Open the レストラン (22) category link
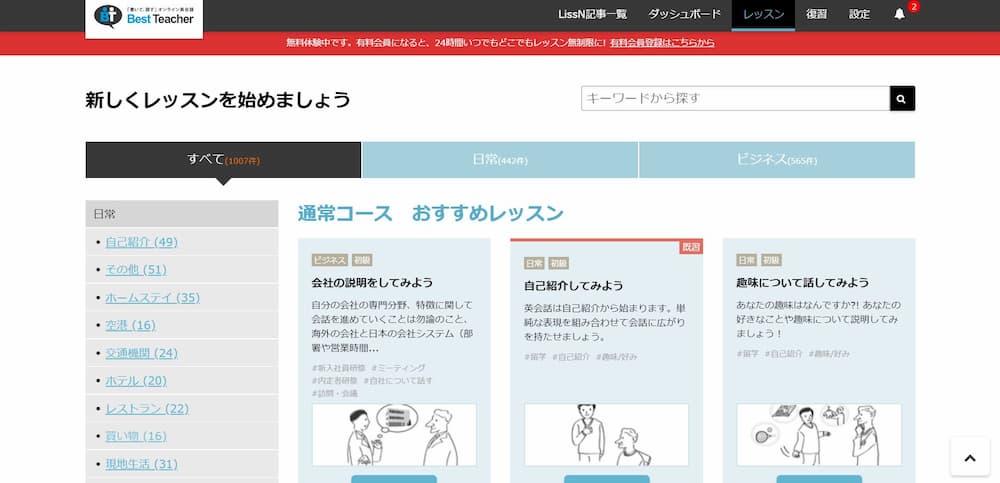The image size is (1000, 483). coord(147,408)
